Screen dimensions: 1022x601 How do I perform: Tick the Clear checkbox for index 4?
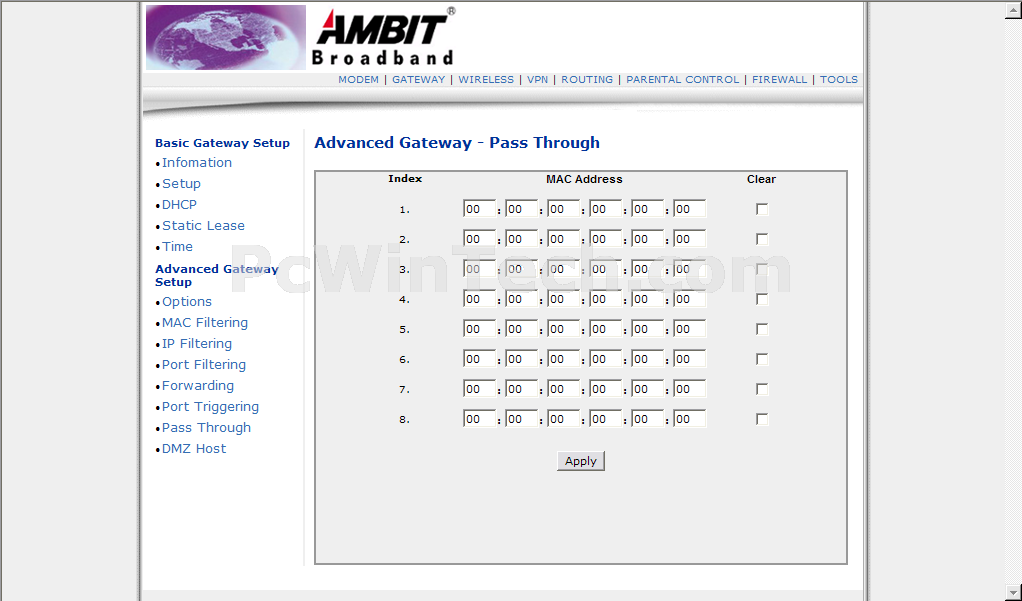click(762, 299)
